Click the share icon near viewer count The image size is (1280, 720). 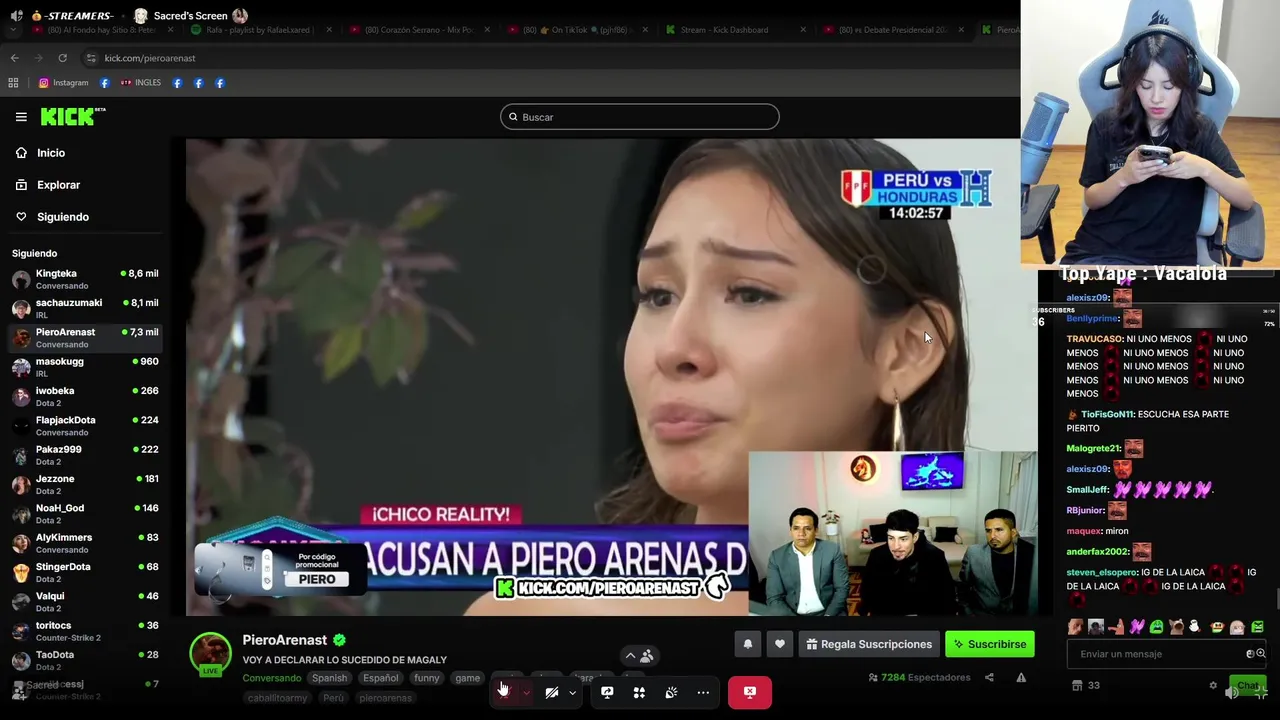tap(989, 678)
